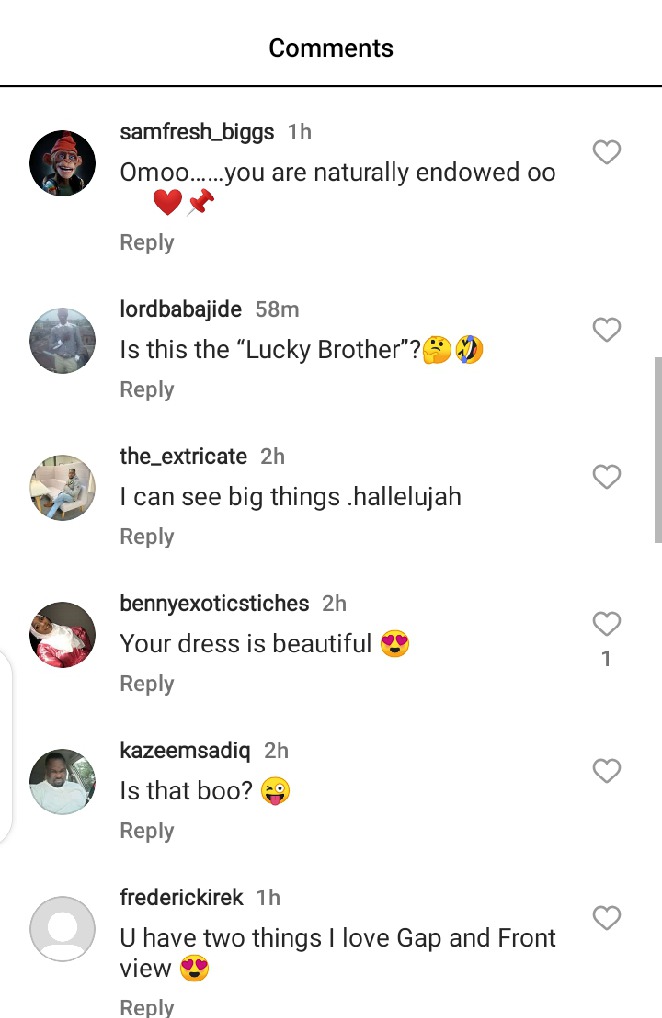
Task: Open the_extricate's profile photo
Action: point(62,487)
